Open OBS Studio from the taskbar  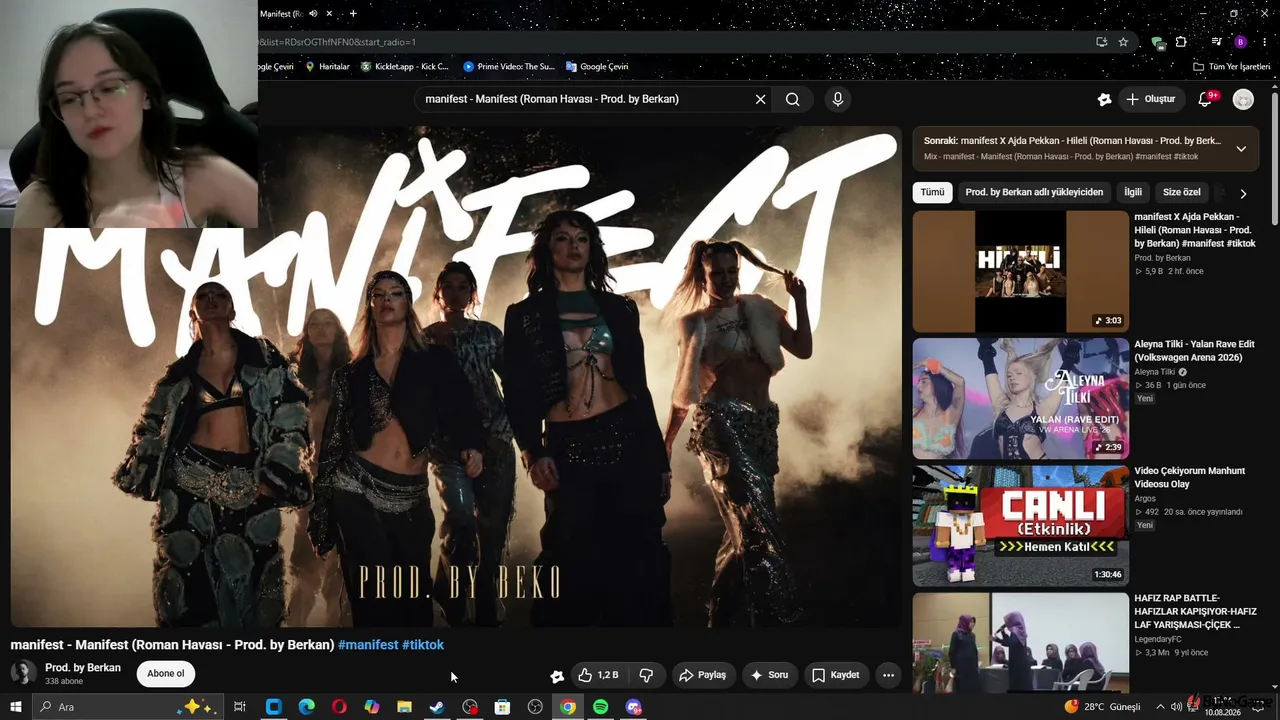pos(535,707)
